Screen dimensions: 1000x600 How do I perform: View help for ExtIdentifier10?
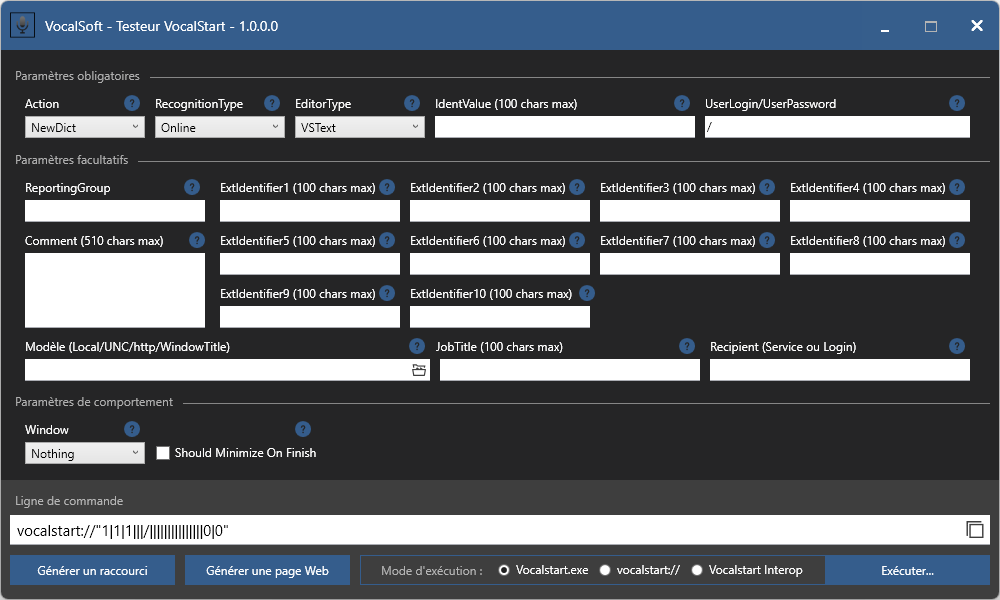(x=587, y=293)
